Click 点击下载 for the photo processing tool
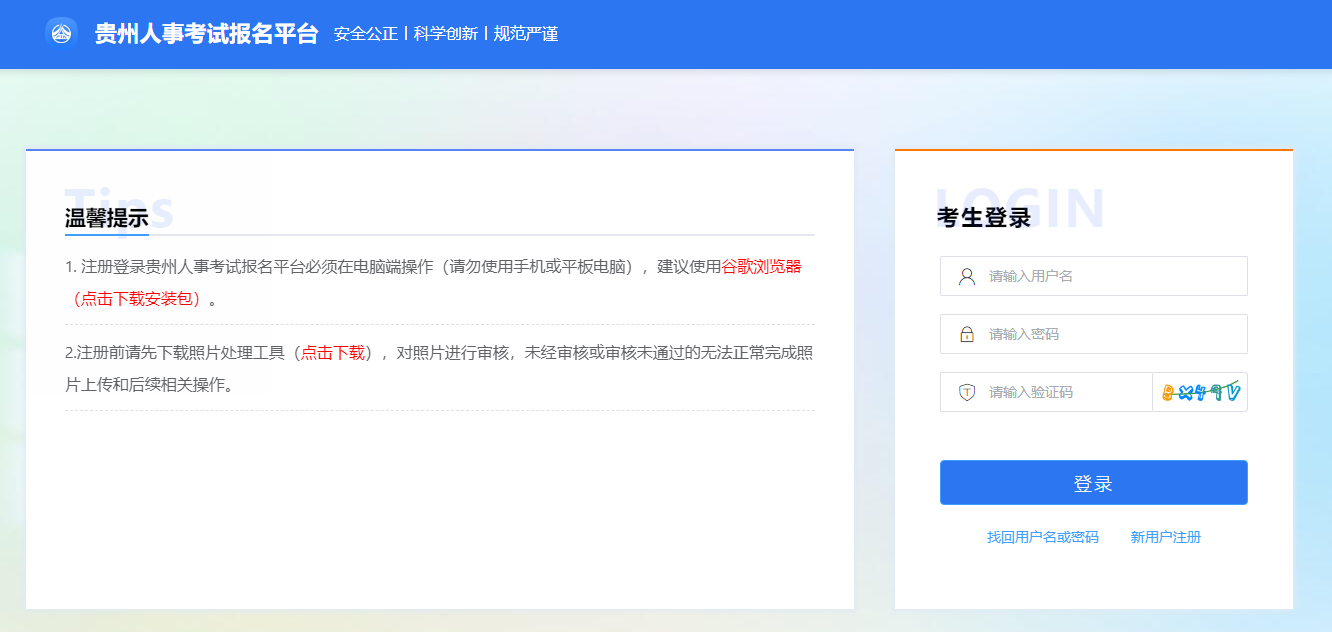 point(333,352)
